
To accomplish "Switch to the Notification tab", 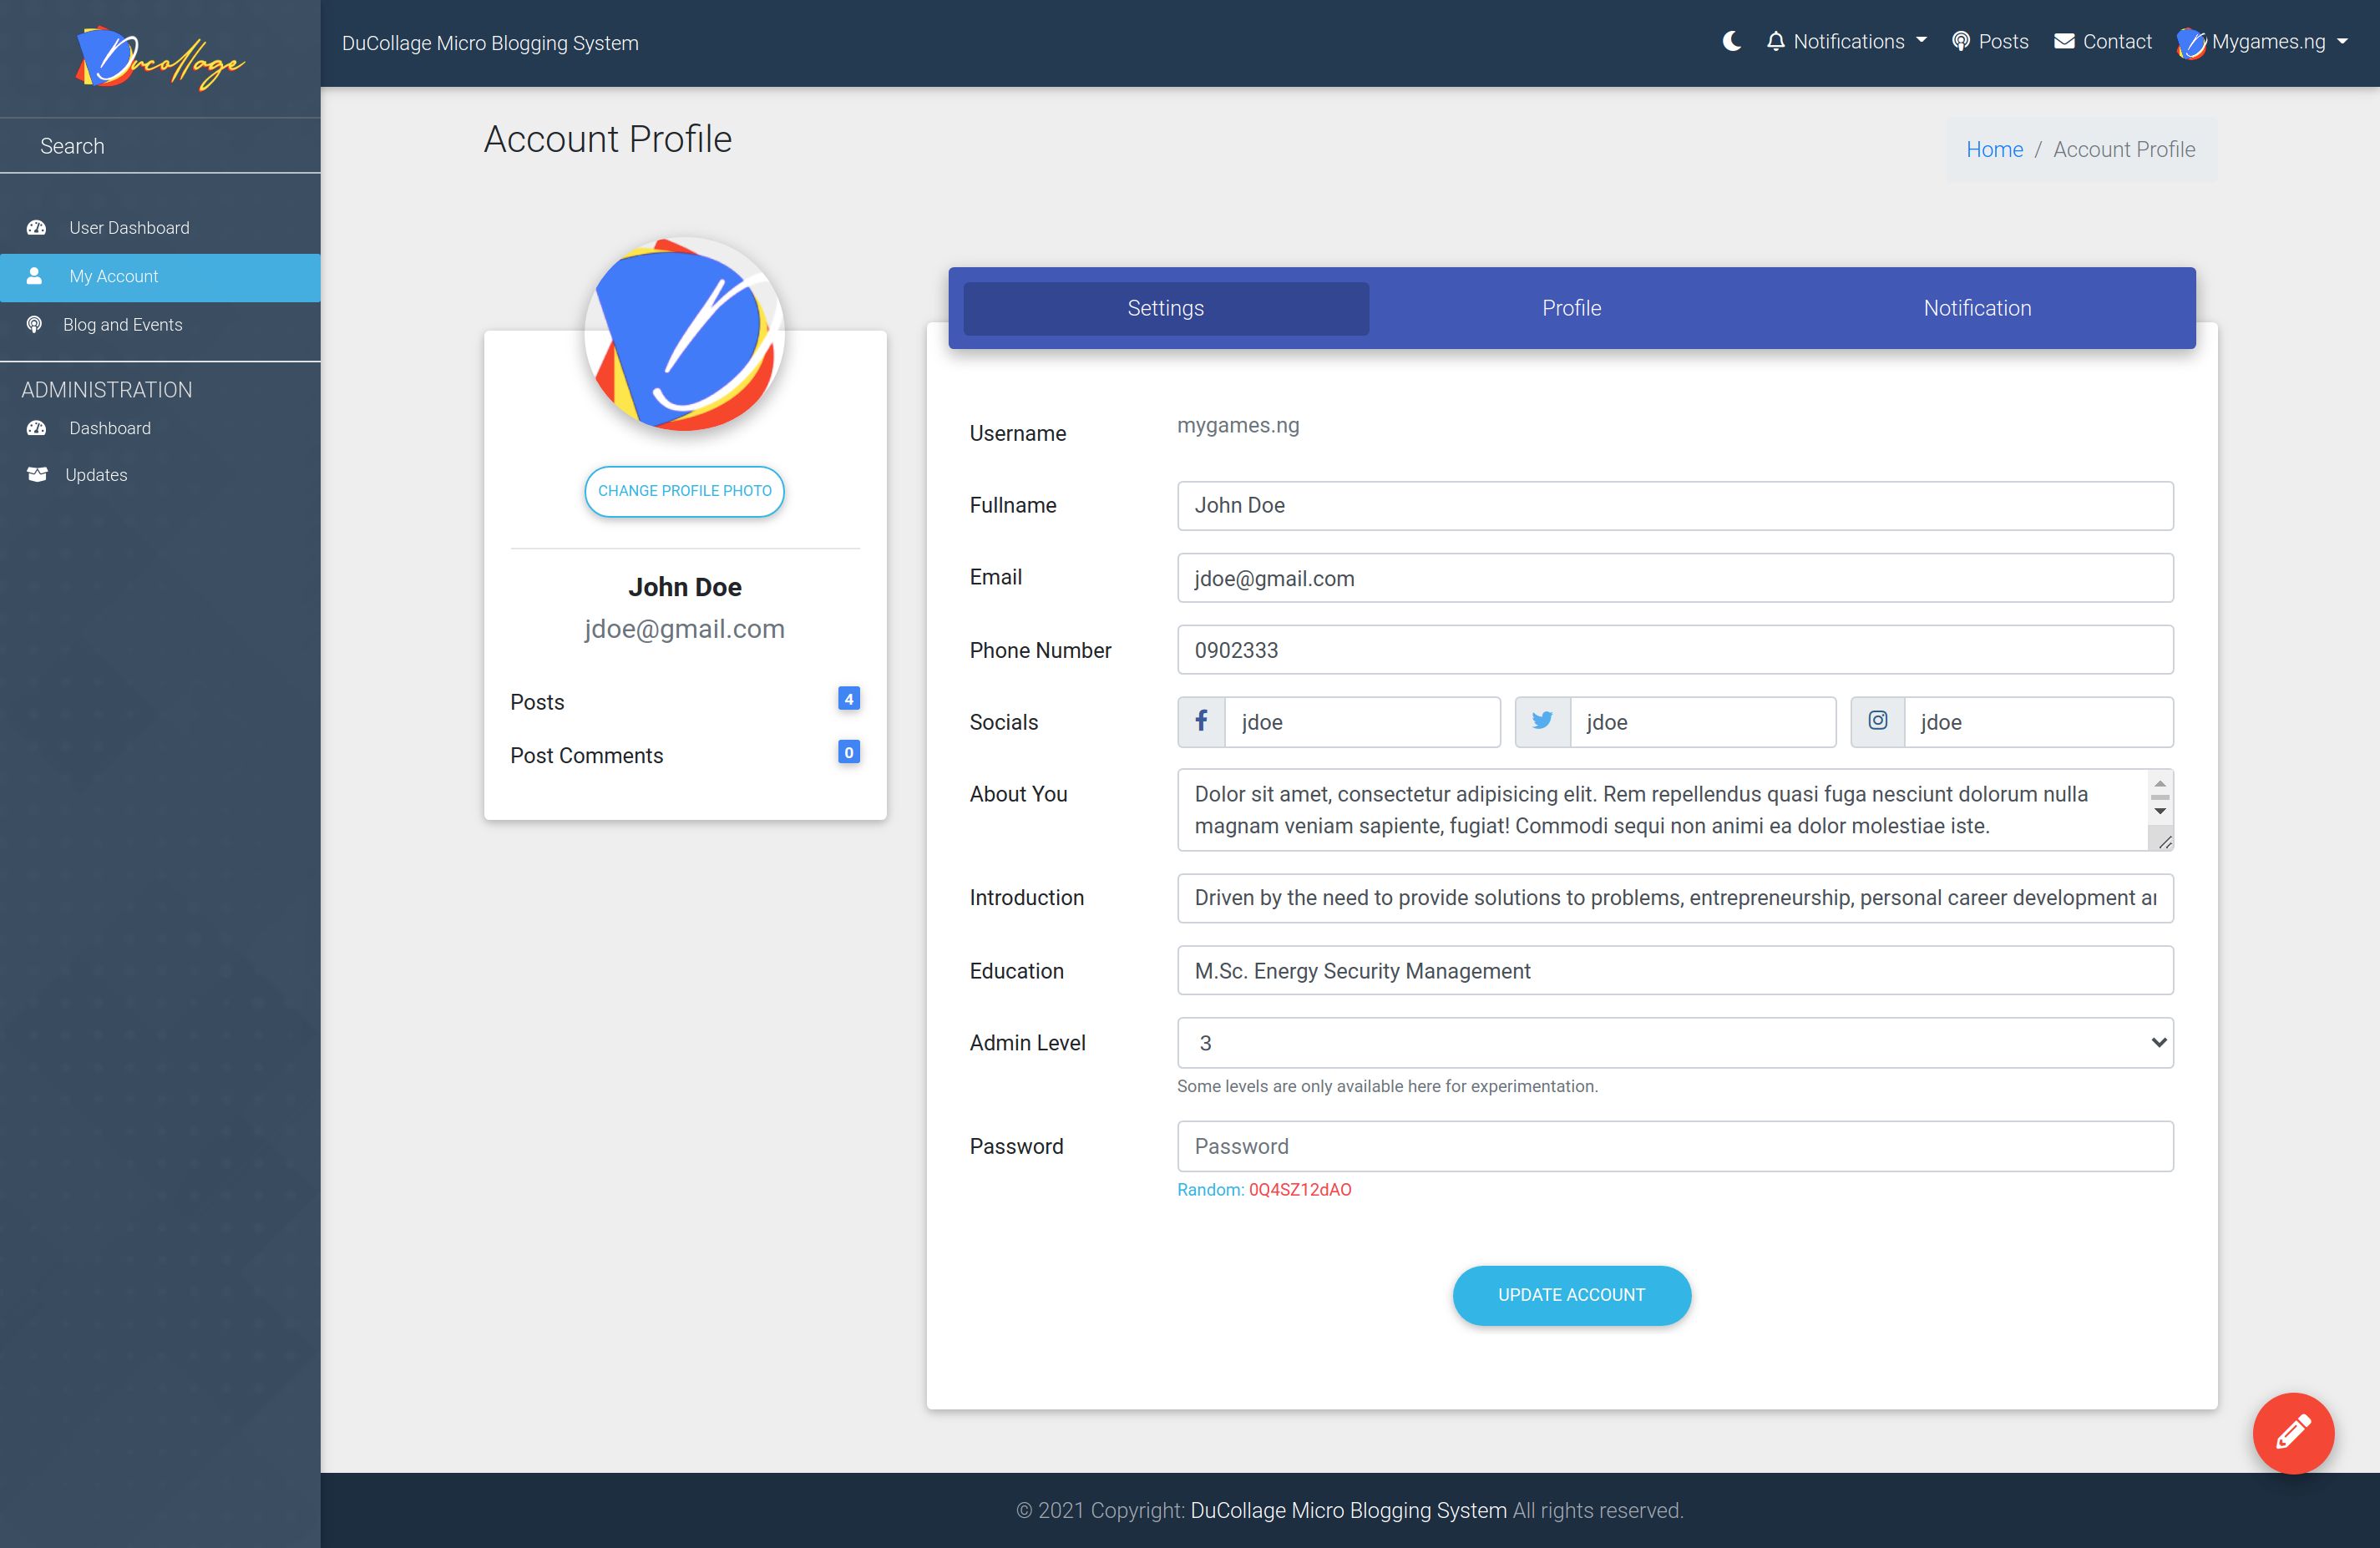I will 1977,308.
